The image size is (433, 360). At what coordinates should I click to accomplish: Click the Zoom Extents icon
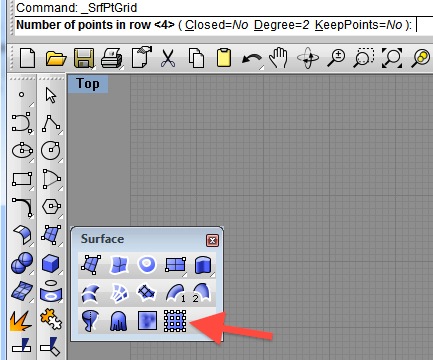(392, 58)
